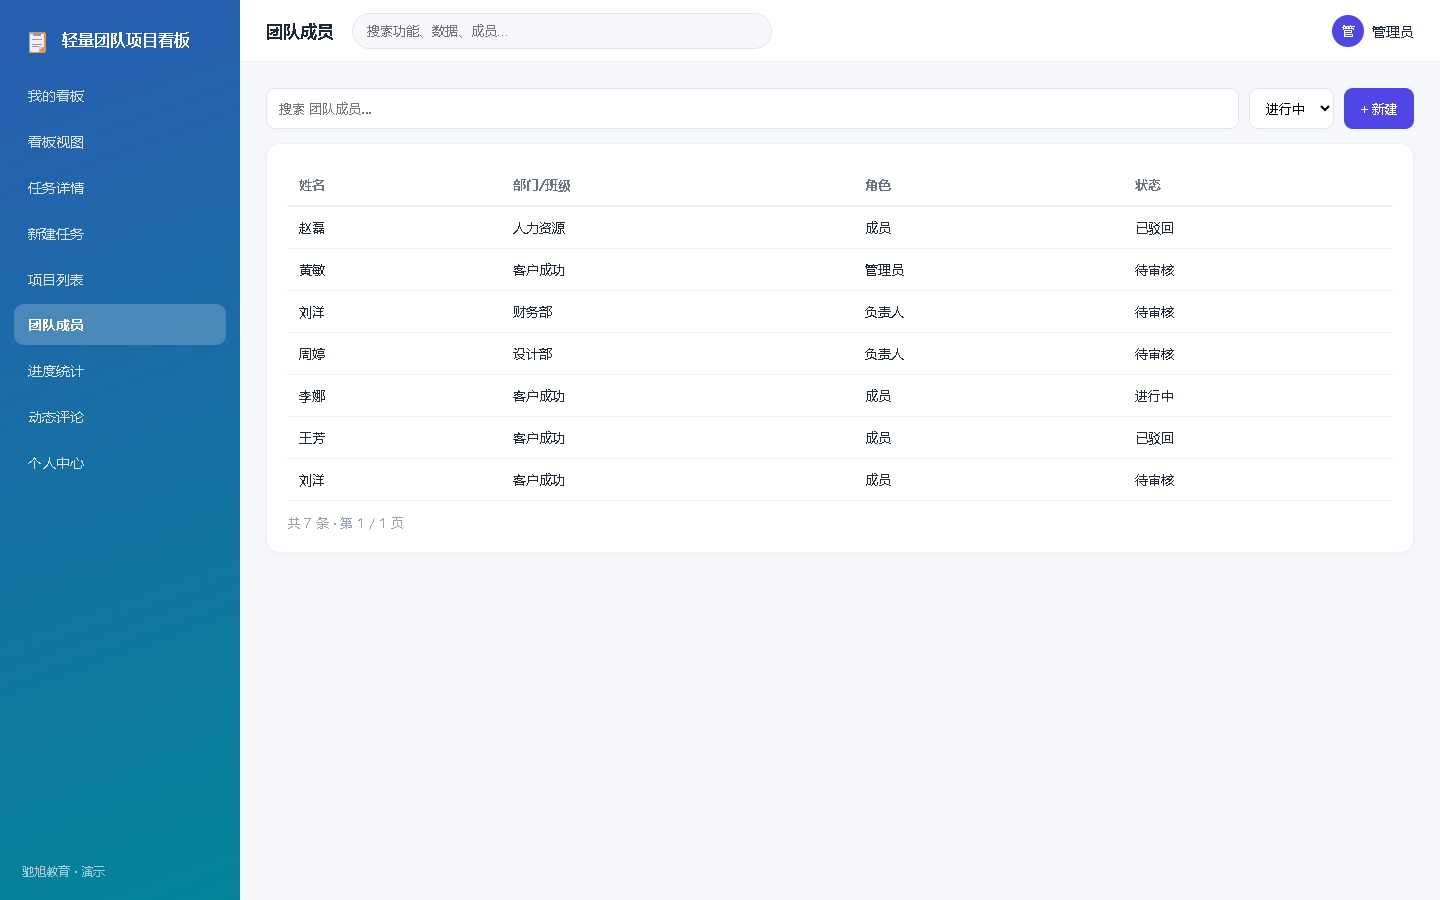Click the 状态 column header
Image resolution: width=1440 pixels, height=900 pixels.
click(1148, 185)
